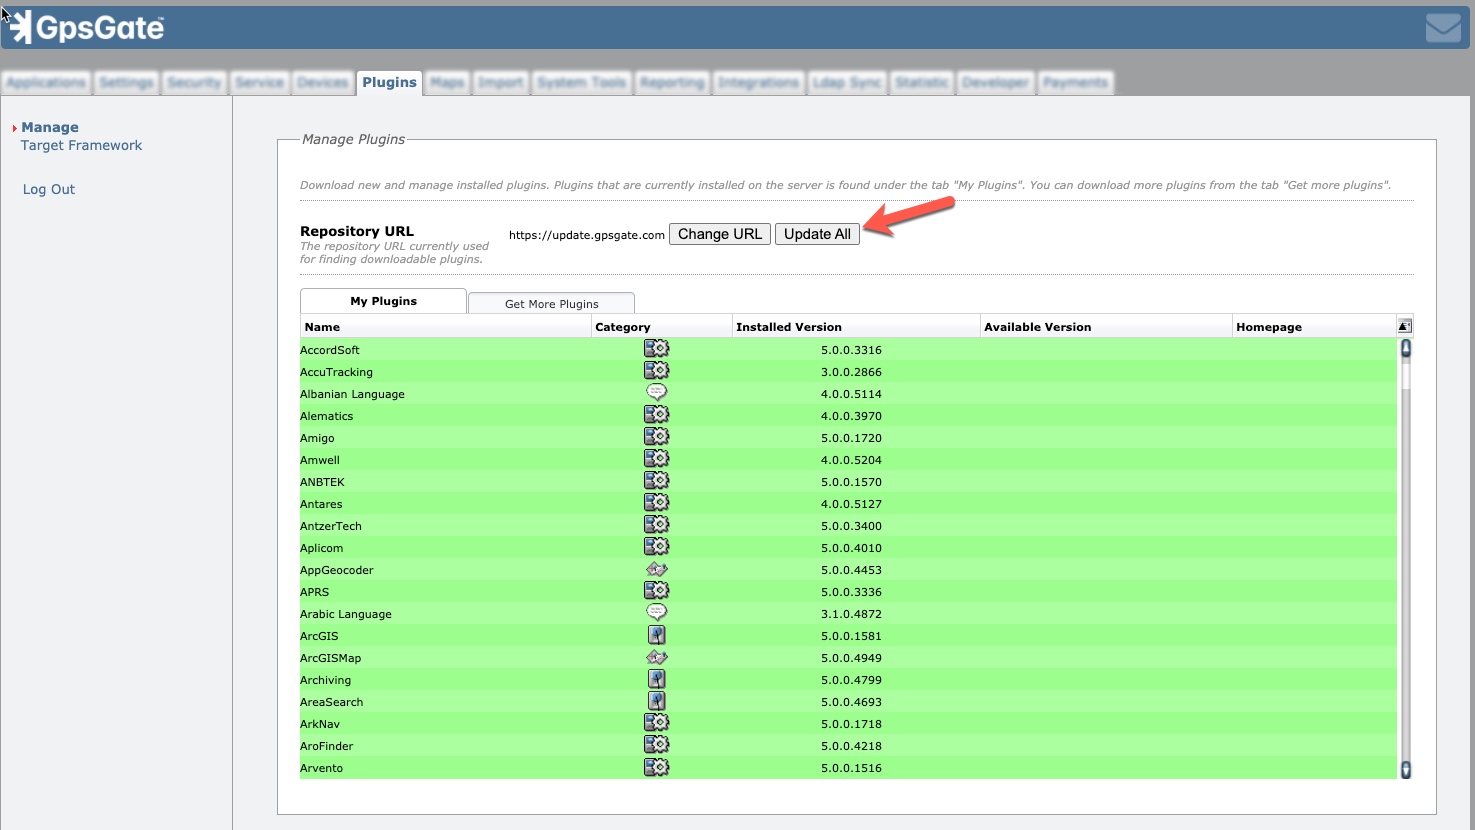Screen dimensions: 1475x830
Task: Click version 5.0.0.3316 in AccordSoft row
Action: (851, 350)
